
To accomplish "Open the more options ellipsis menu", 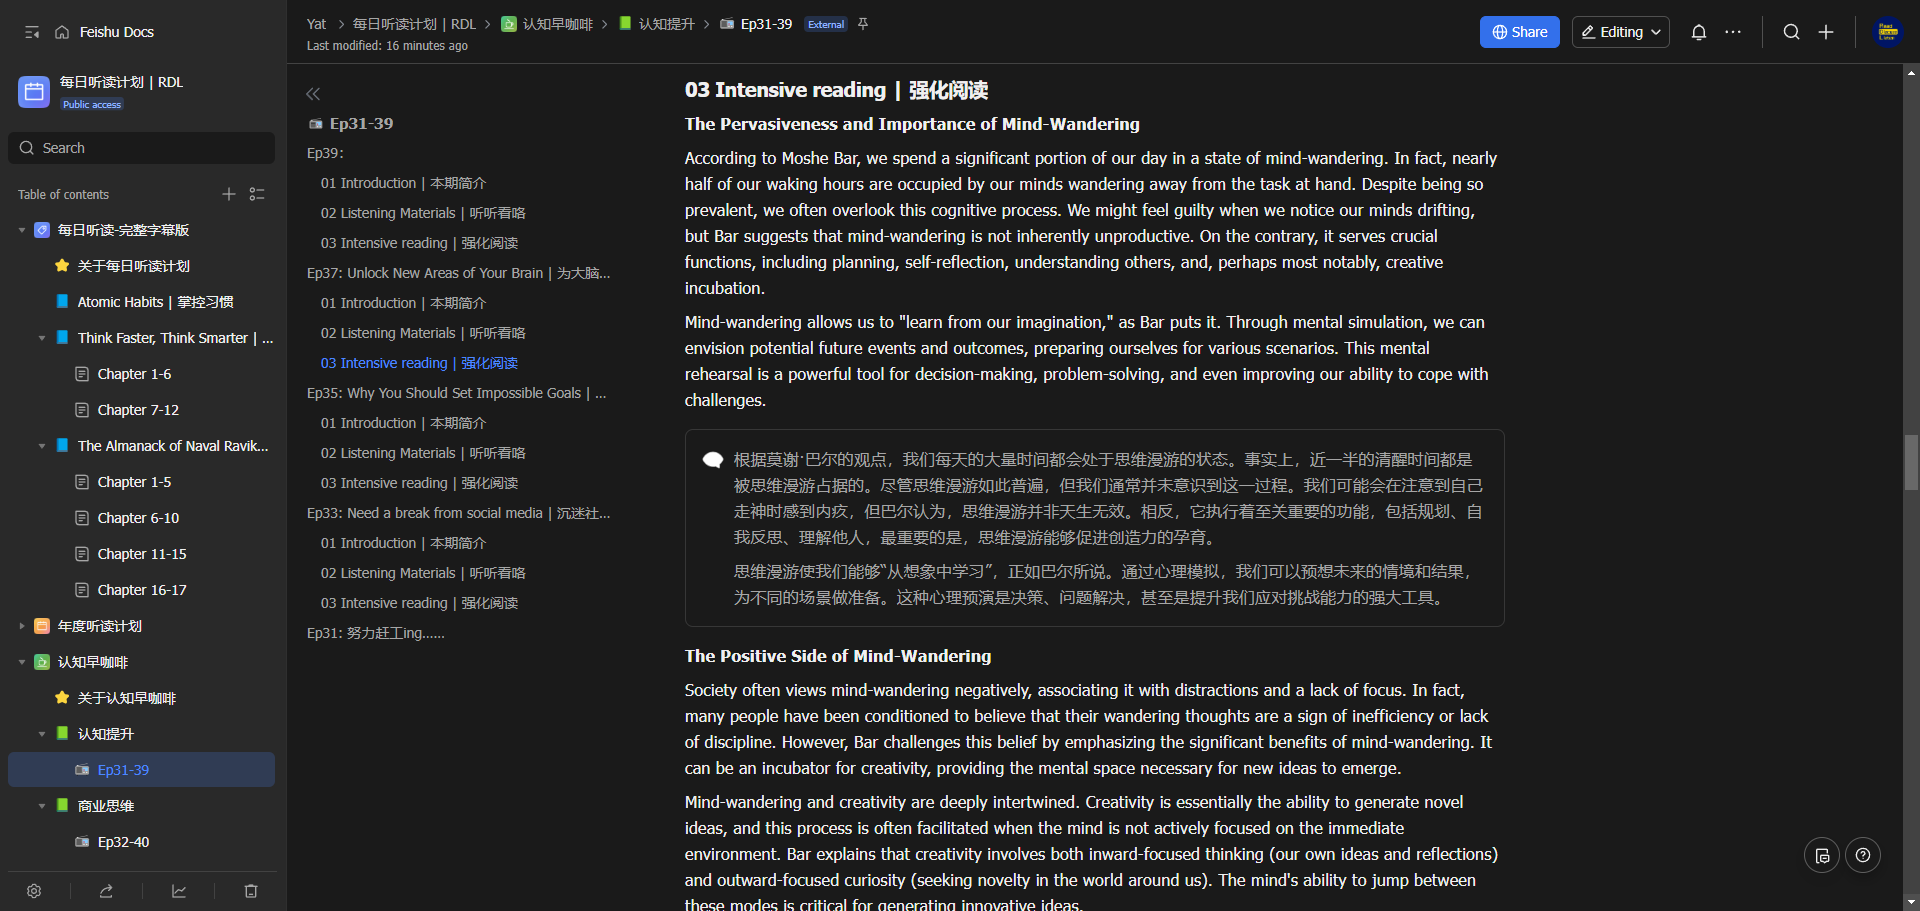I will pyautogui.click(x=1733, y=32).
